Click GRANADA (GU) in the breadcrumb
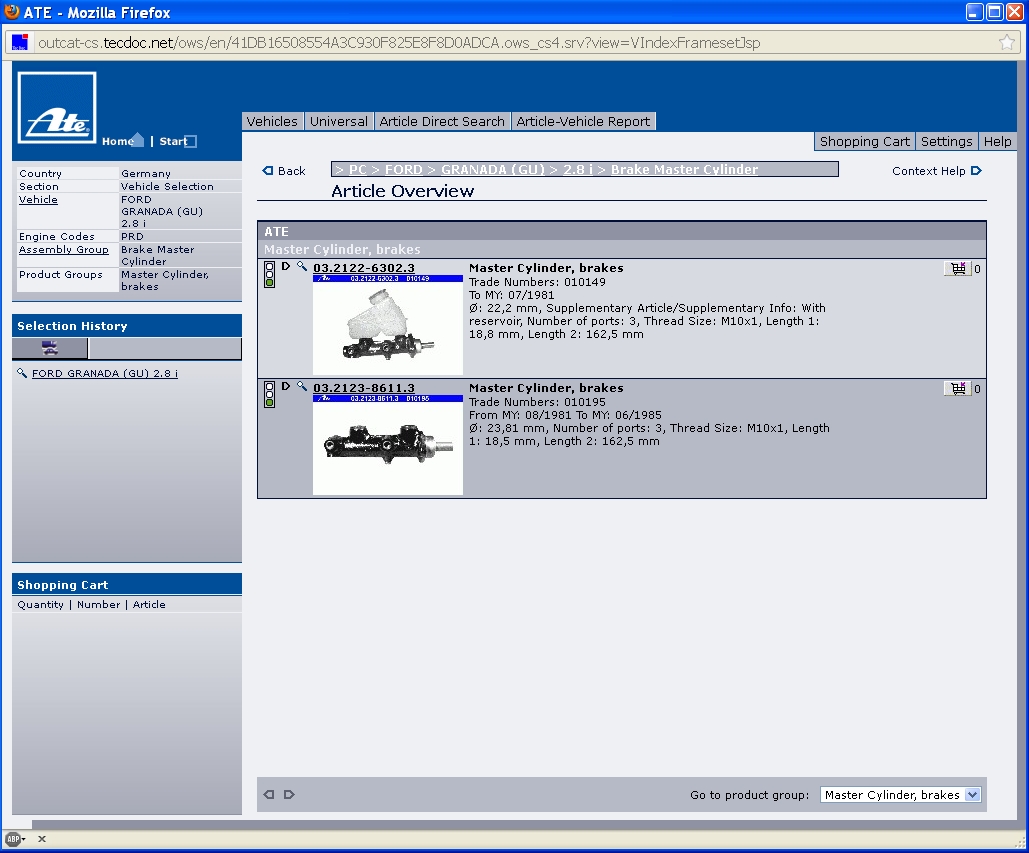 click(x=493, y=169)
